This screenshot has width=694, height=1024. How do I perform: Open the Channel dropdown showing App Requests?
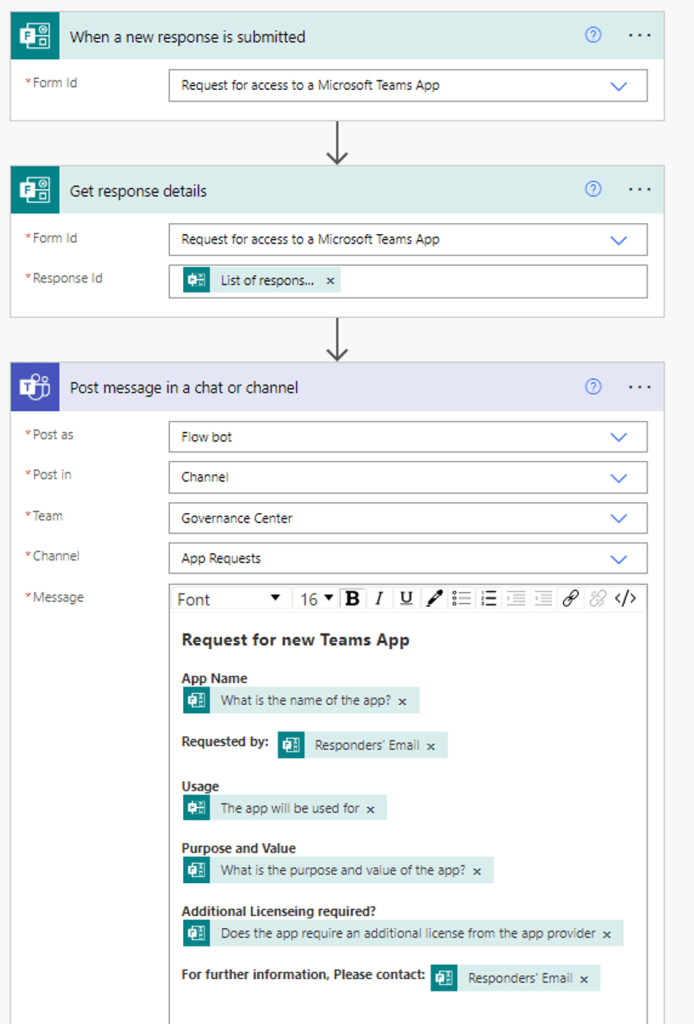pos(618,559)
